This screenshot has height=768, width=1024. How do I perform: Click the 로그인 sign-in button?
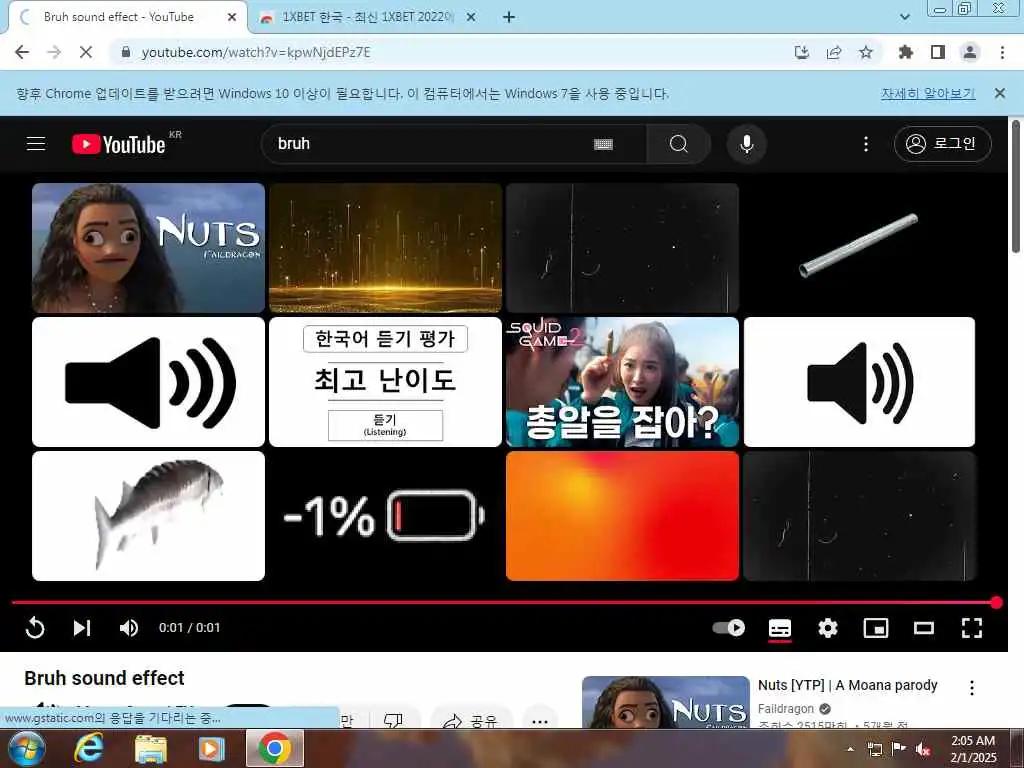click(x=942, y=144)
